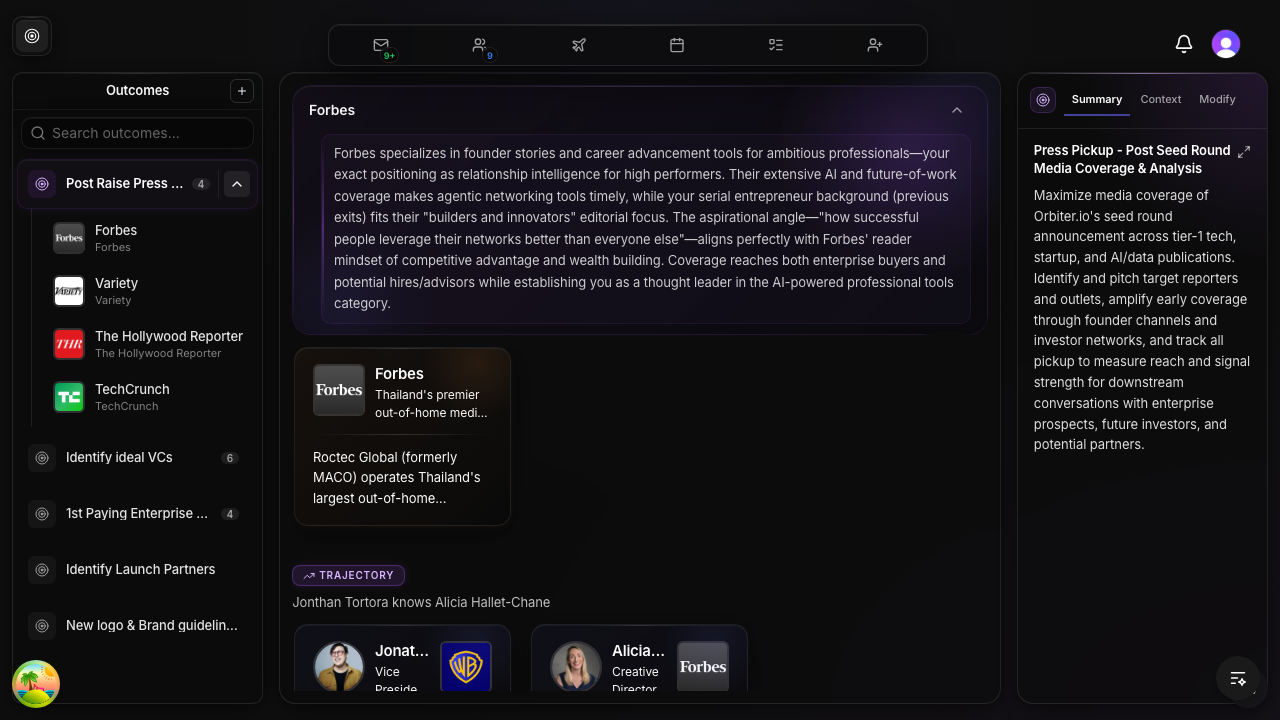
Task: Expand the Identify ideal VCs outcome
Action: (x=119, y=457)
